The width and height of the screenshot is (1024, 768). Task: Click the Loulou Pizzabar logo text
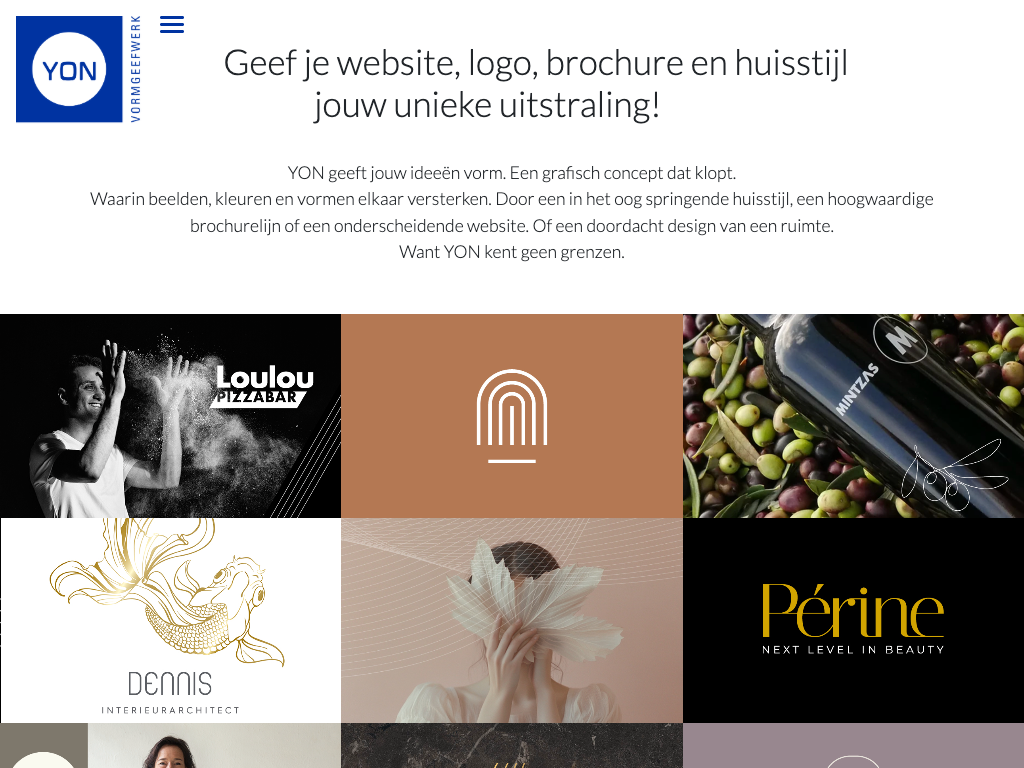point(263,387)
